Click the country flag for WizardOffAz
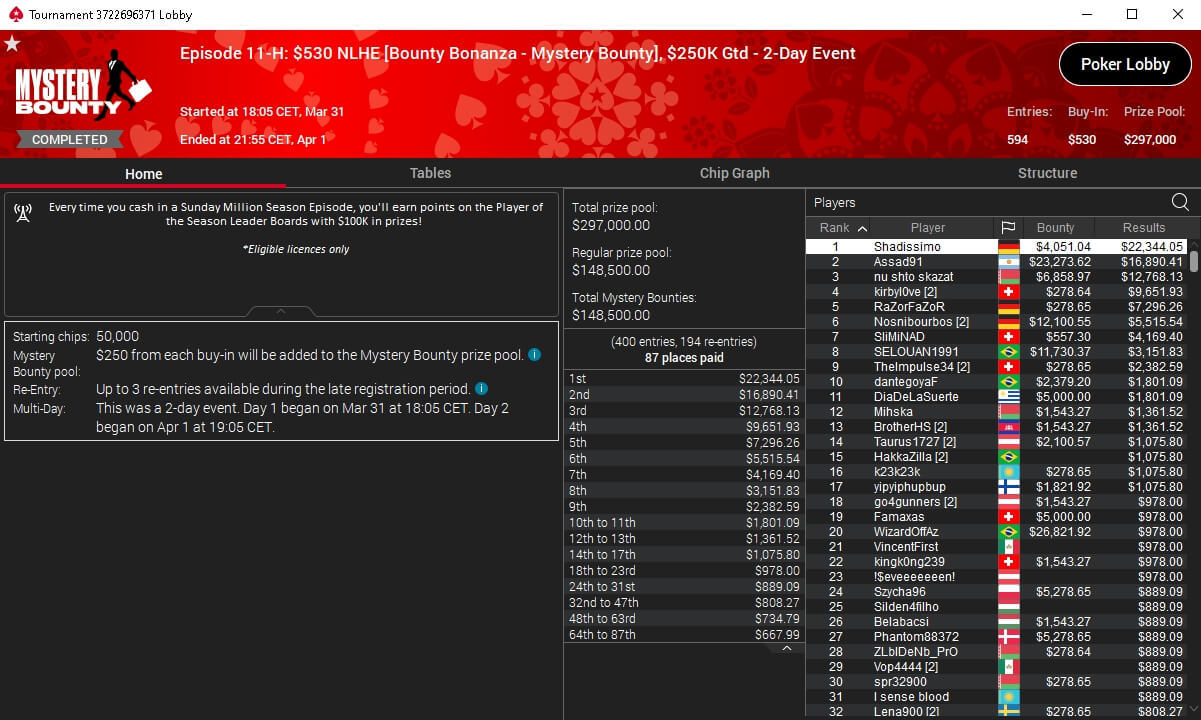Image resolution: width=1201 pixels, height=720 pixels. 1008,532
